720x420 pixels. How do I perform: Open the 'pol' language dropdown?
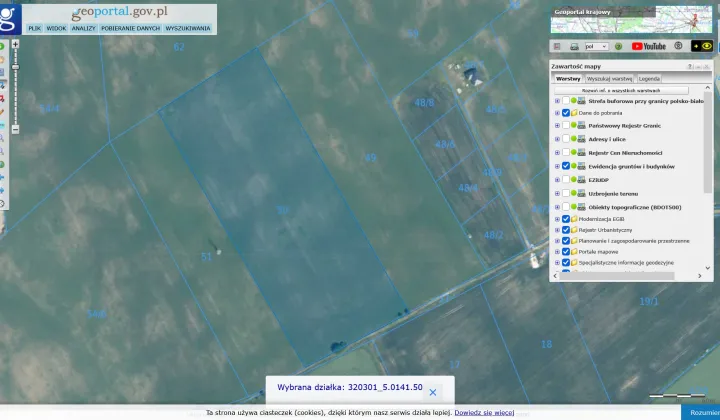point(596,46)
